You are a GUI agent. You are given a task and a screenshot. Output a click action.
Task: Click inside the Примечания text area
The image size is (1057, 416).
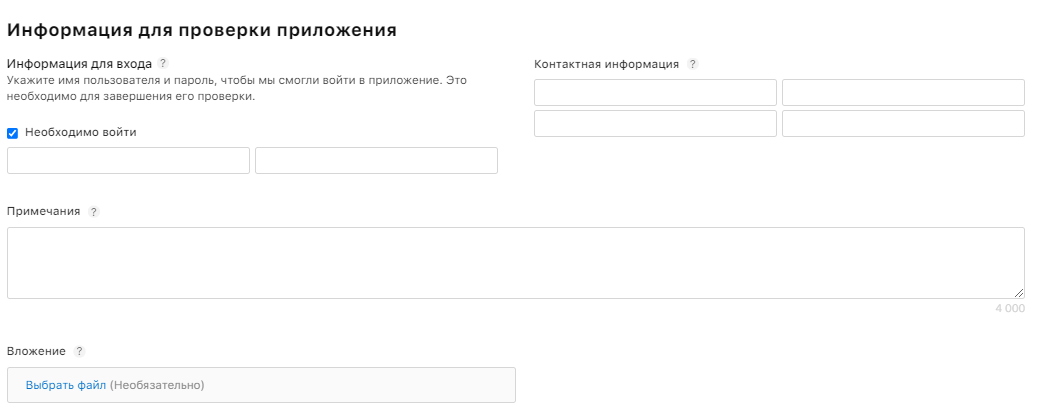516,263
